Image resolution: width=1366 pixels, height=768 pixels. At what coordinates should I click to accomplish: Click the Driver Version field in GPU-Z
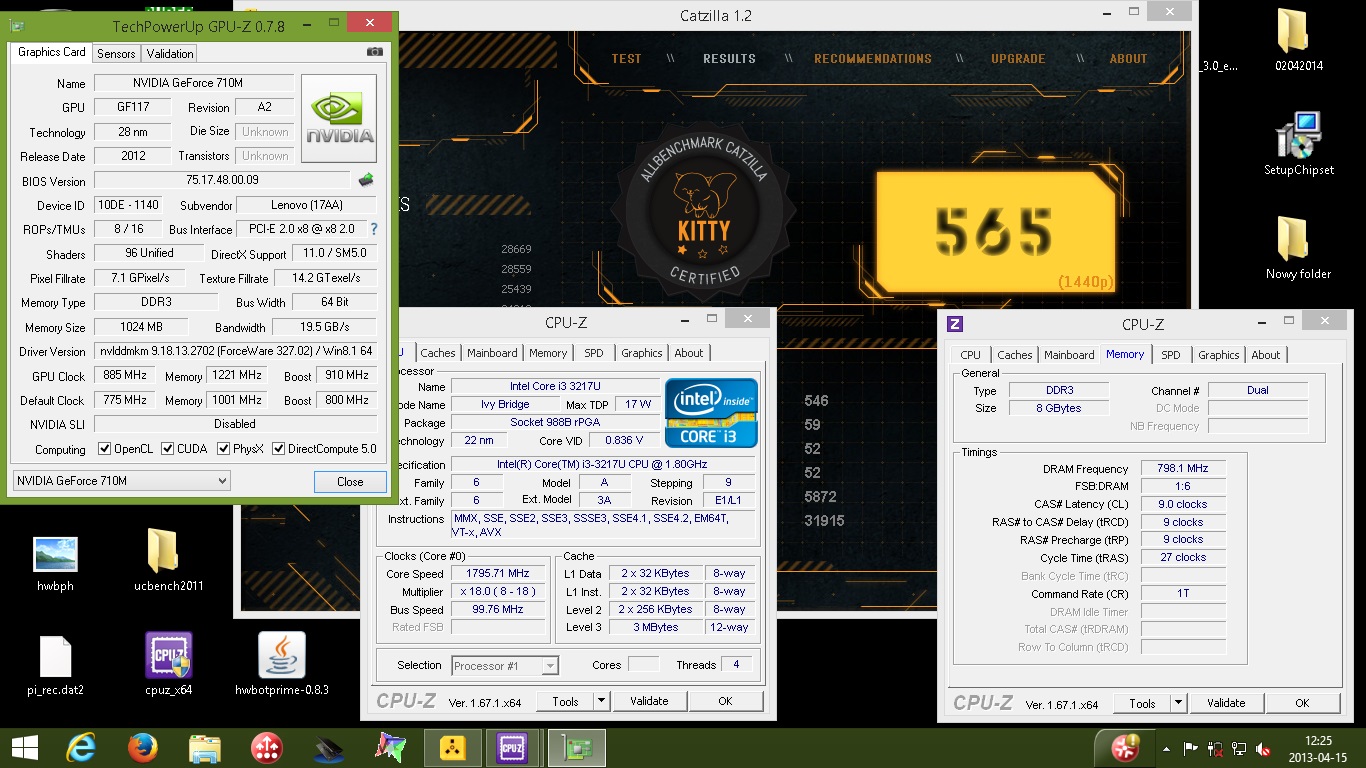236,351
